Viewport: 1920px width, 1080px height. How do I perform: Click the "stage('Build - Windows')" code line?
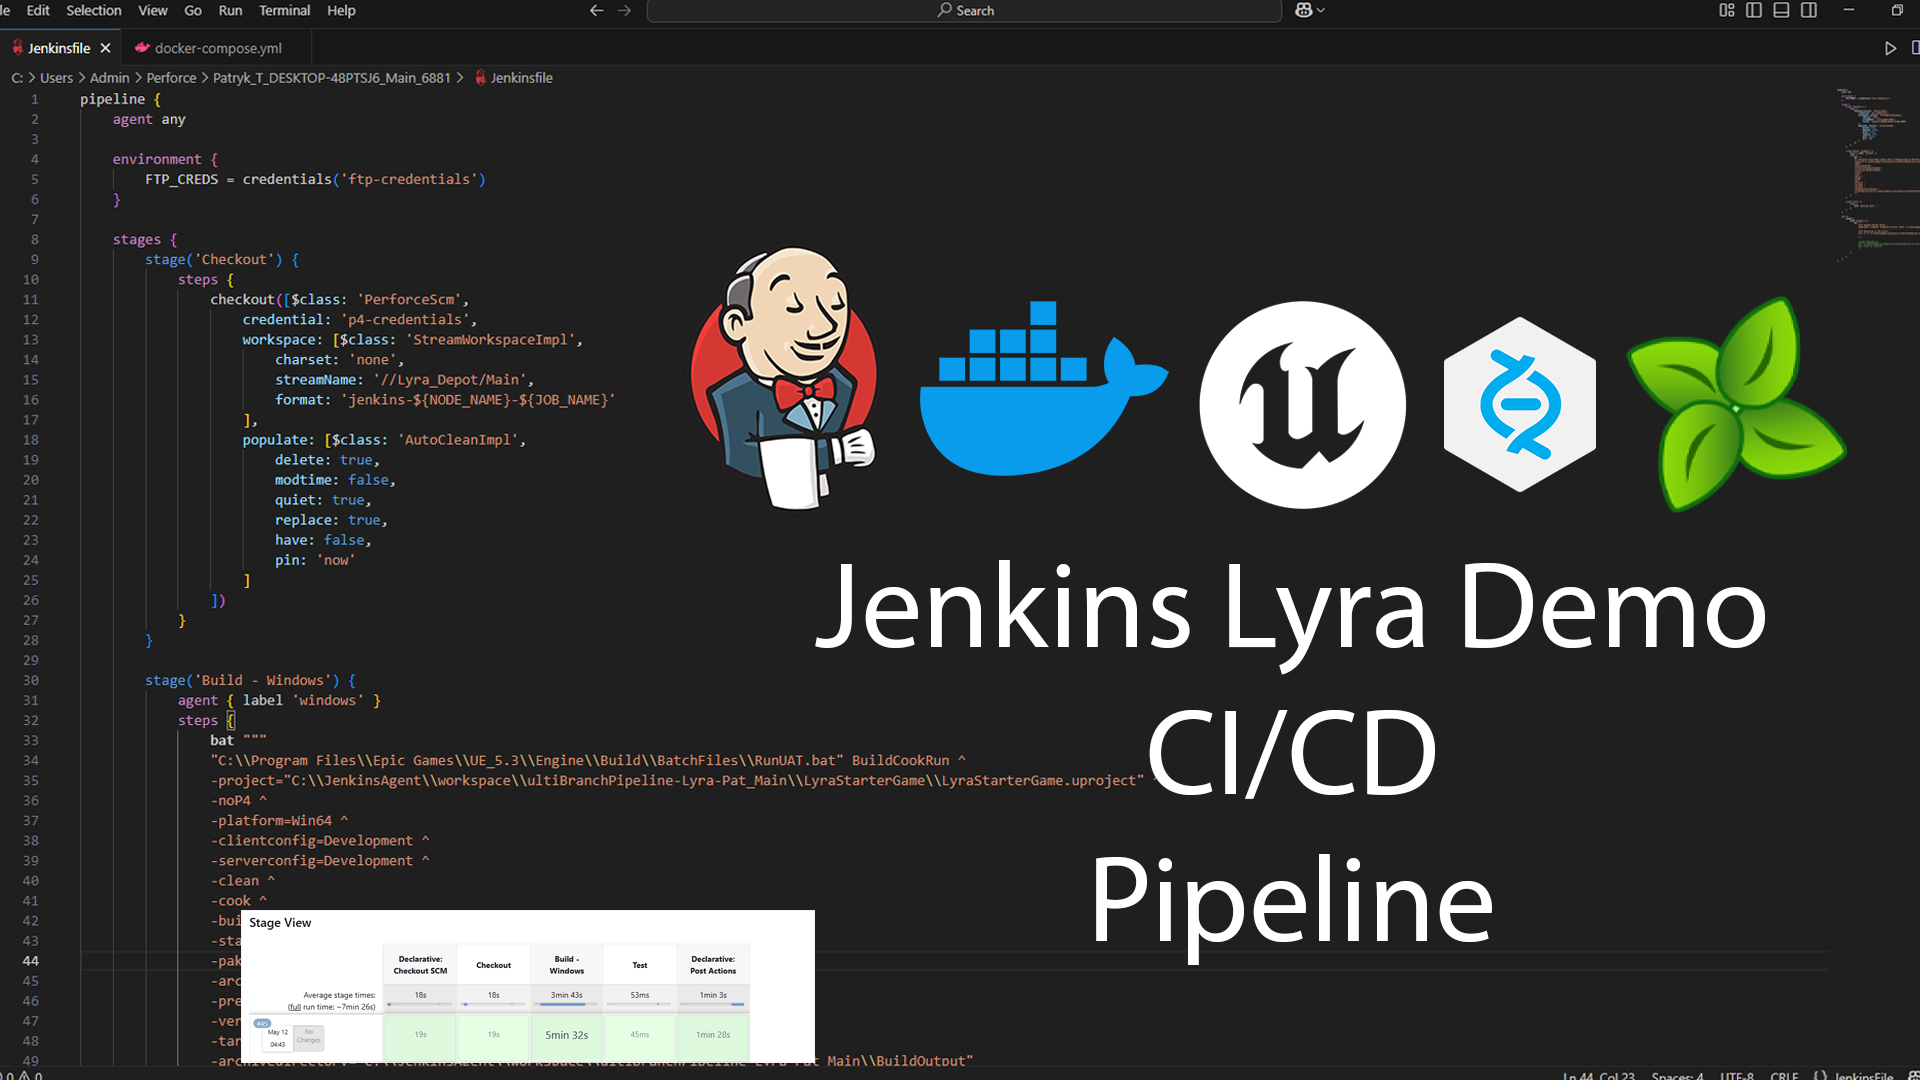click(250, 680)
